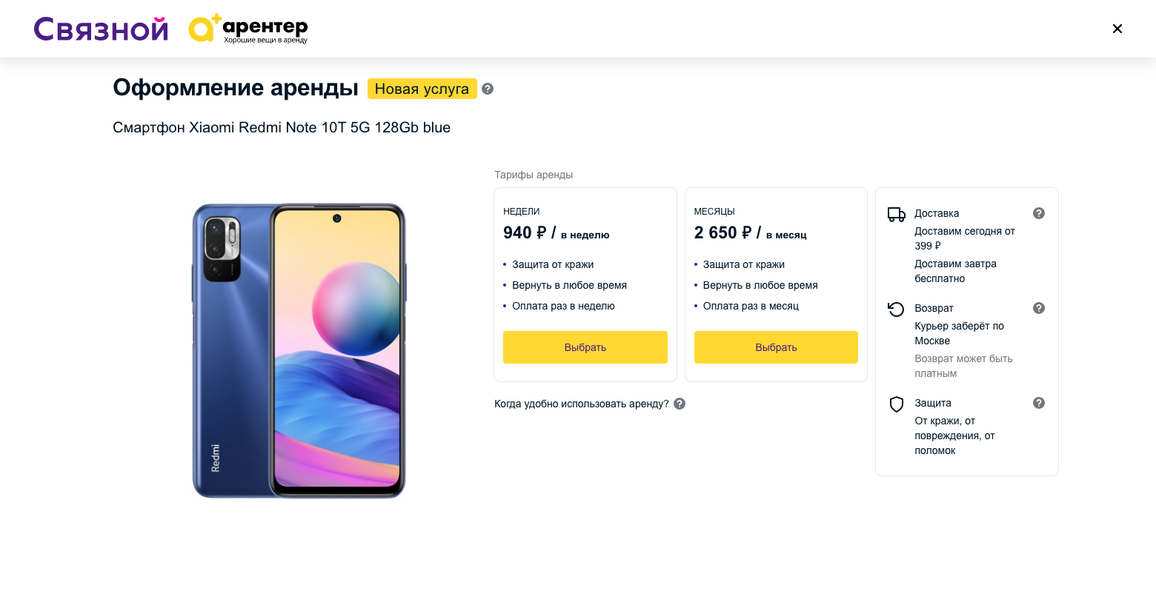Select the weekly 940 ₽ tariff button
This screenshot has width=1156, height=599.
[585, 347]
